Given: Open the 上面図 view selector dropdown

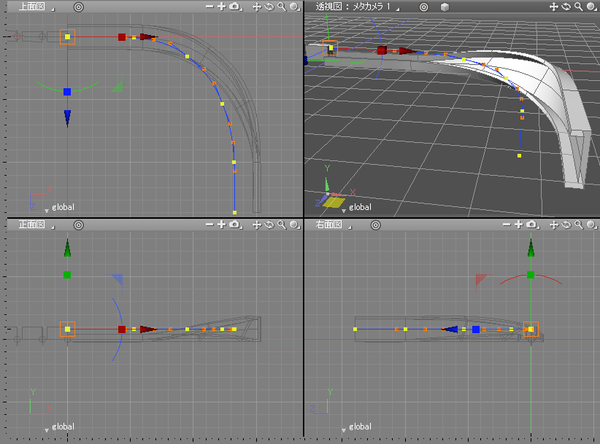Looking at the screenshot, I should 36,7.
